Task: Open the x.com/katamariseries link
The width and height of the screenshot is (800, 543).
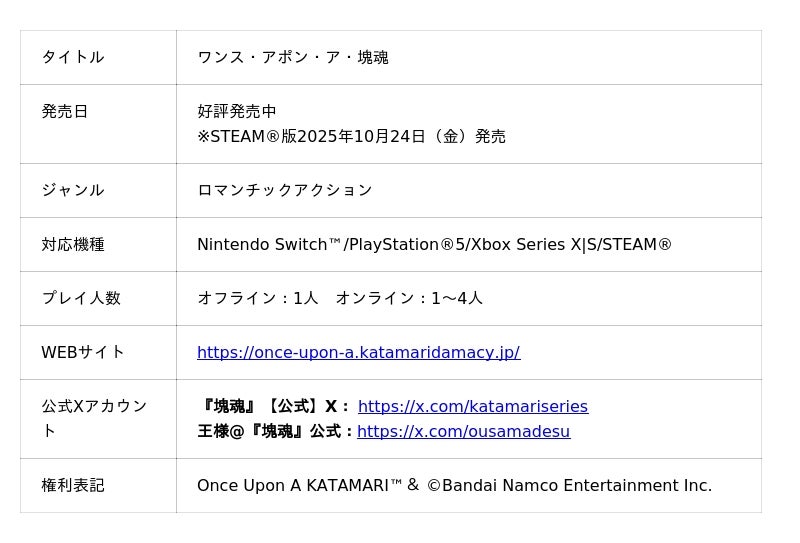Action: pyautogui.click(x=472, y=406)
